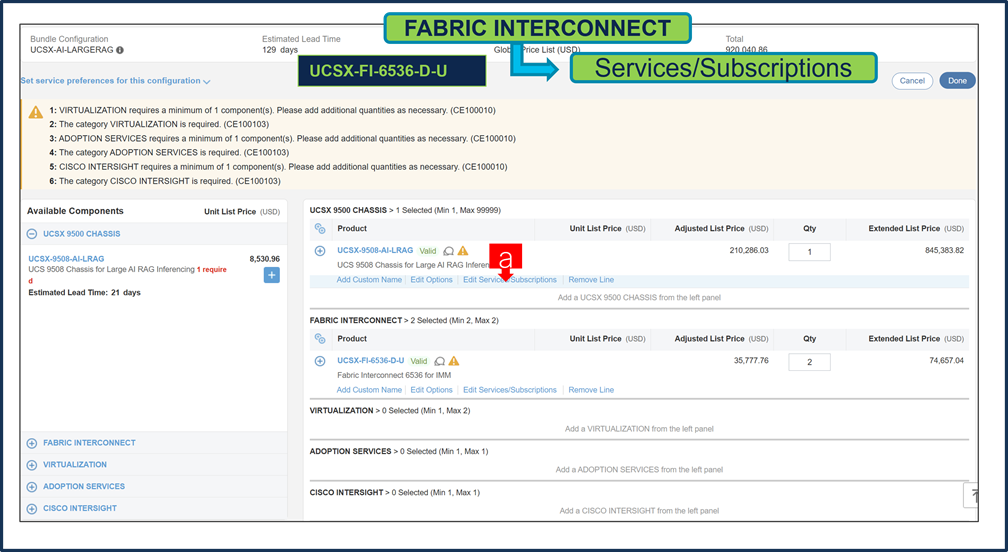Open UCSX-9508-AI-LRAG link in Available Components
This screenshot has width=1008, height=552.
tap(66, 259)
